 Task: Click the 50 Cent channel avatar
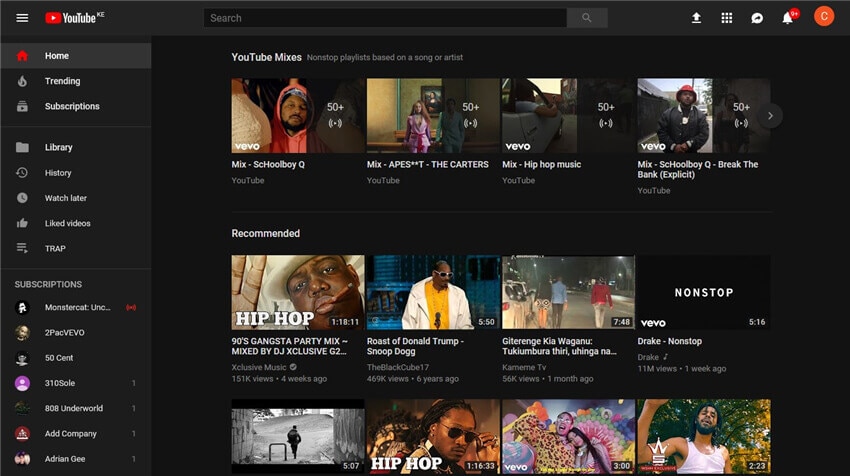[x=22, y=358]
